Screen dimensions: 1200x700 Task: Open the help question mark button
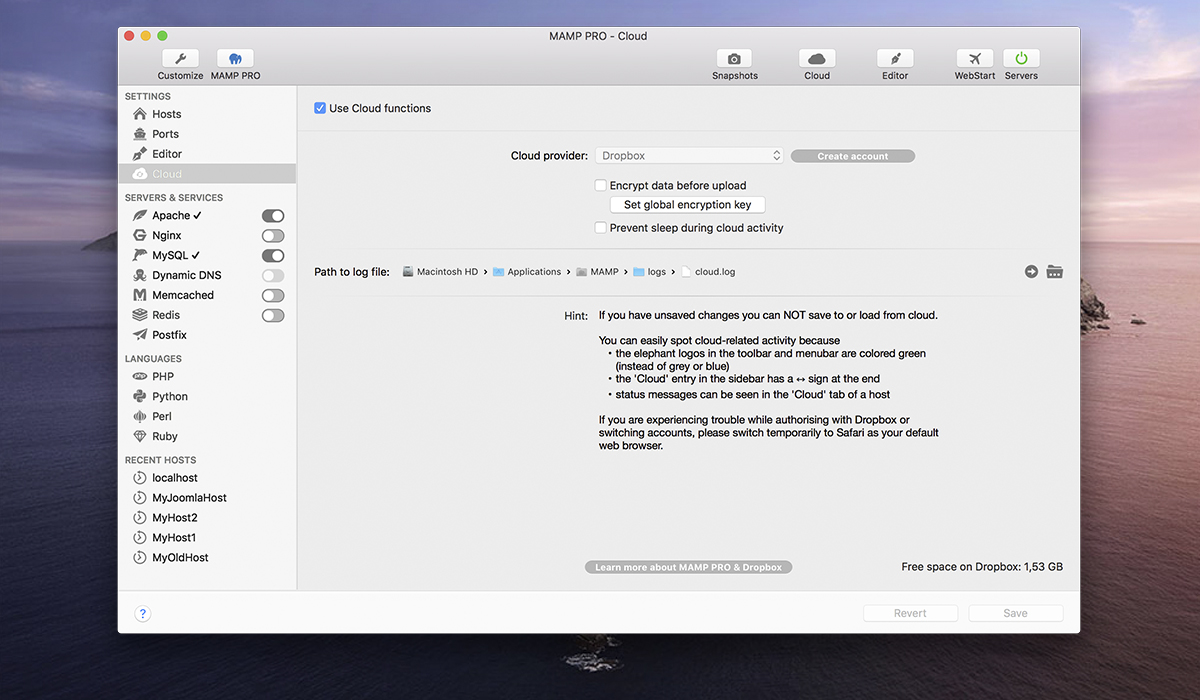pyautogui.click(x=142, y=614)
